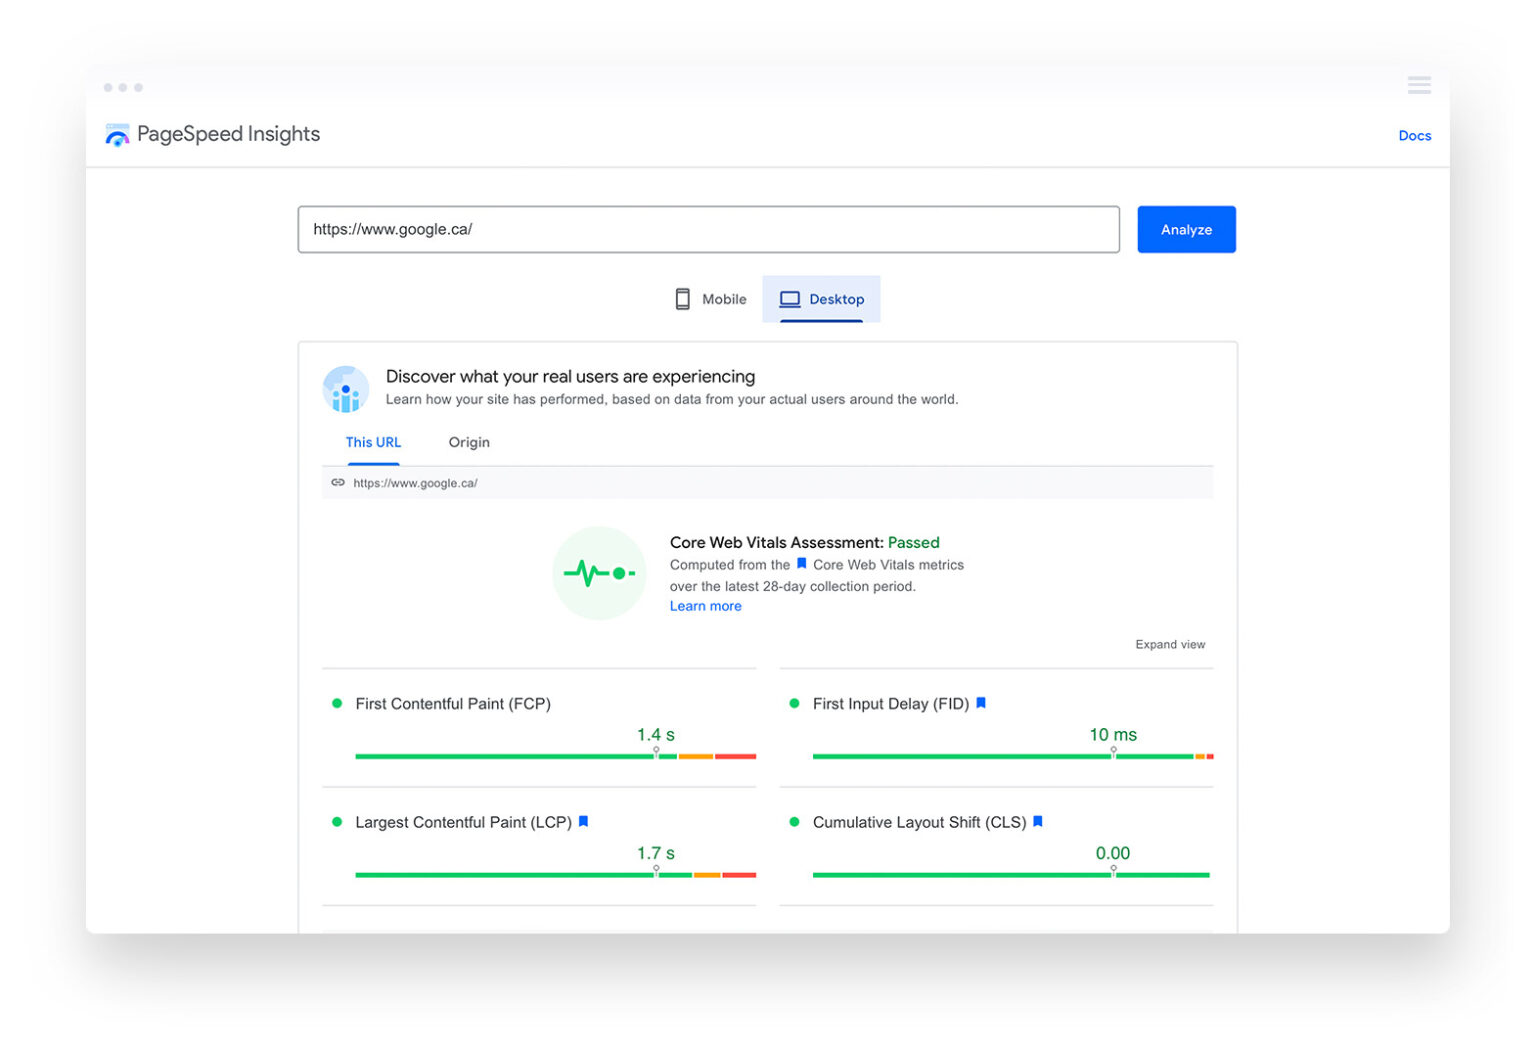Select the This URL tab

click(x=373, y=441)
